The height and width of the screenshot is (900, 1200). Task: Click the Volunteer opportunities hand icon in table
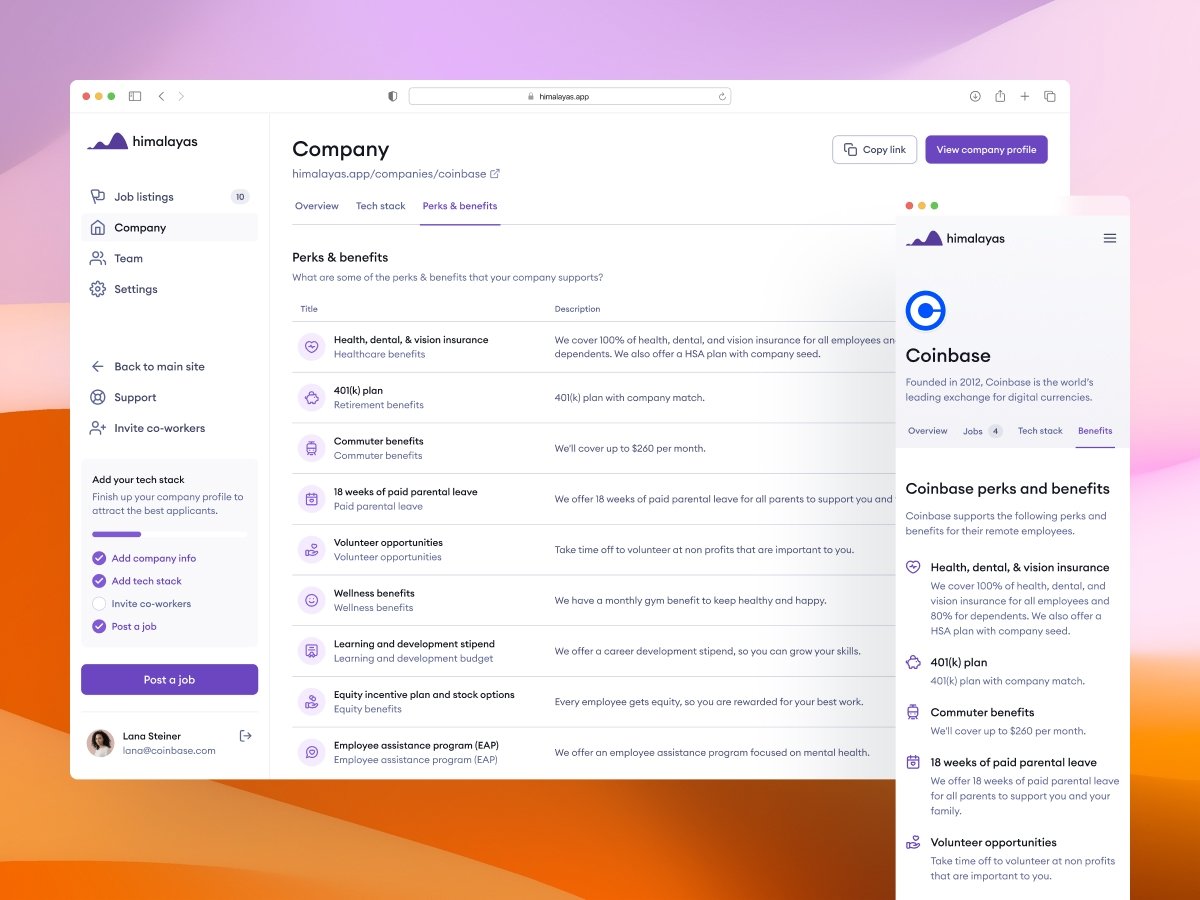[312, 550]
